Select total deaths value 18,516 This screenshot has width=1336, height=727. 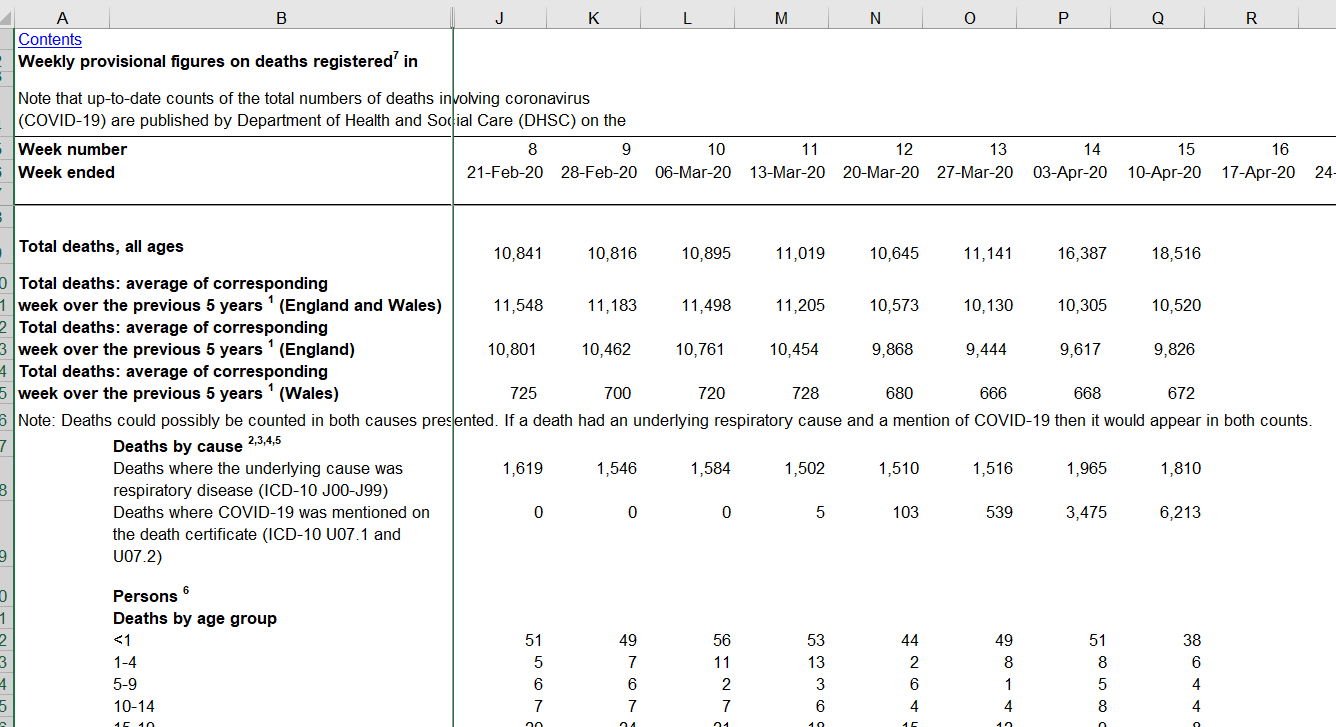1176,254
